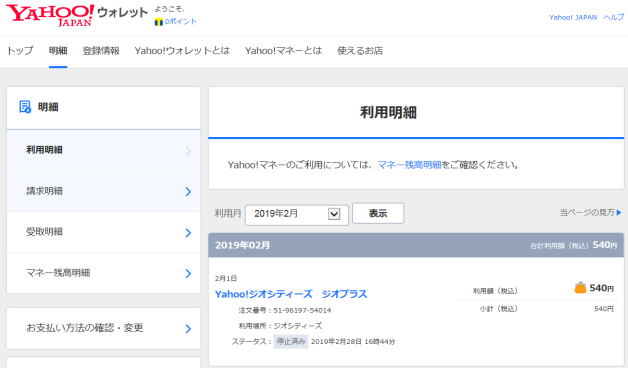Select 請求明細 in the sidebar
The image size is (628, 368).
(103, 191)
